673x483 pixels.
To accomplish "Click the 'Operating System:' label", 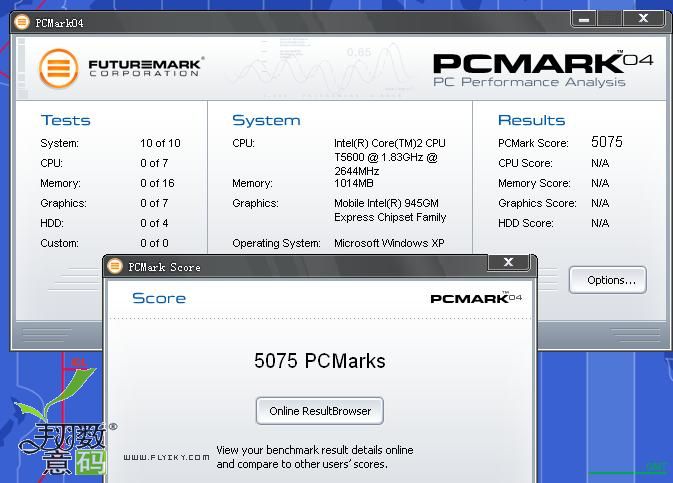I will tap(276, 243).
